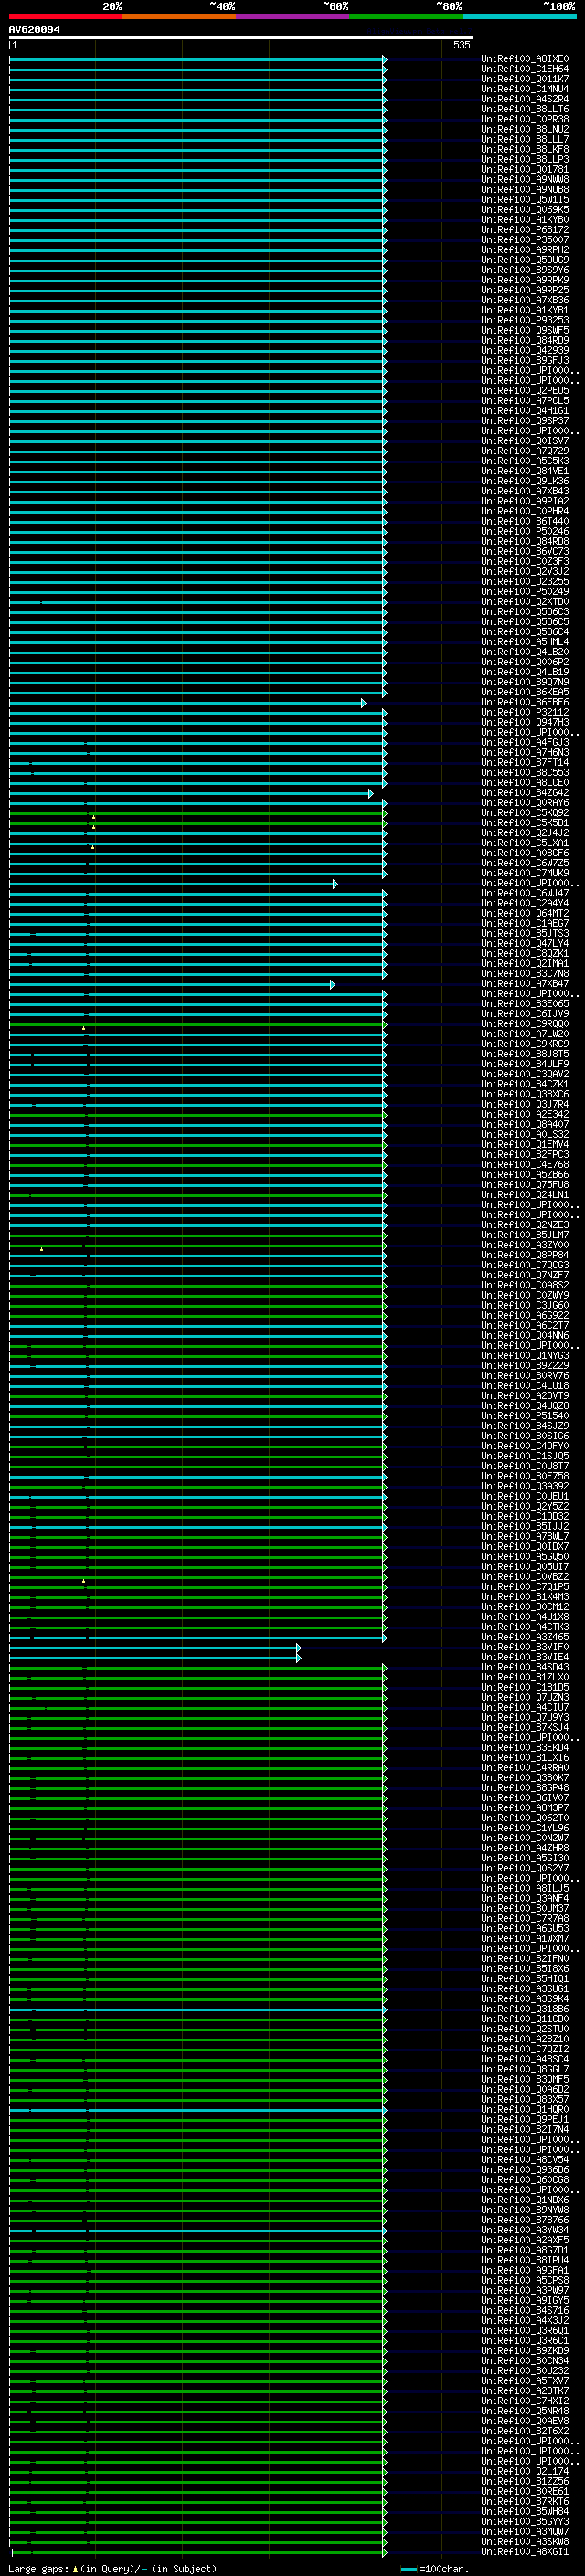Click the orange ~40% identity legend segment
Viewport: 585px width, 2576px height.
179,17
